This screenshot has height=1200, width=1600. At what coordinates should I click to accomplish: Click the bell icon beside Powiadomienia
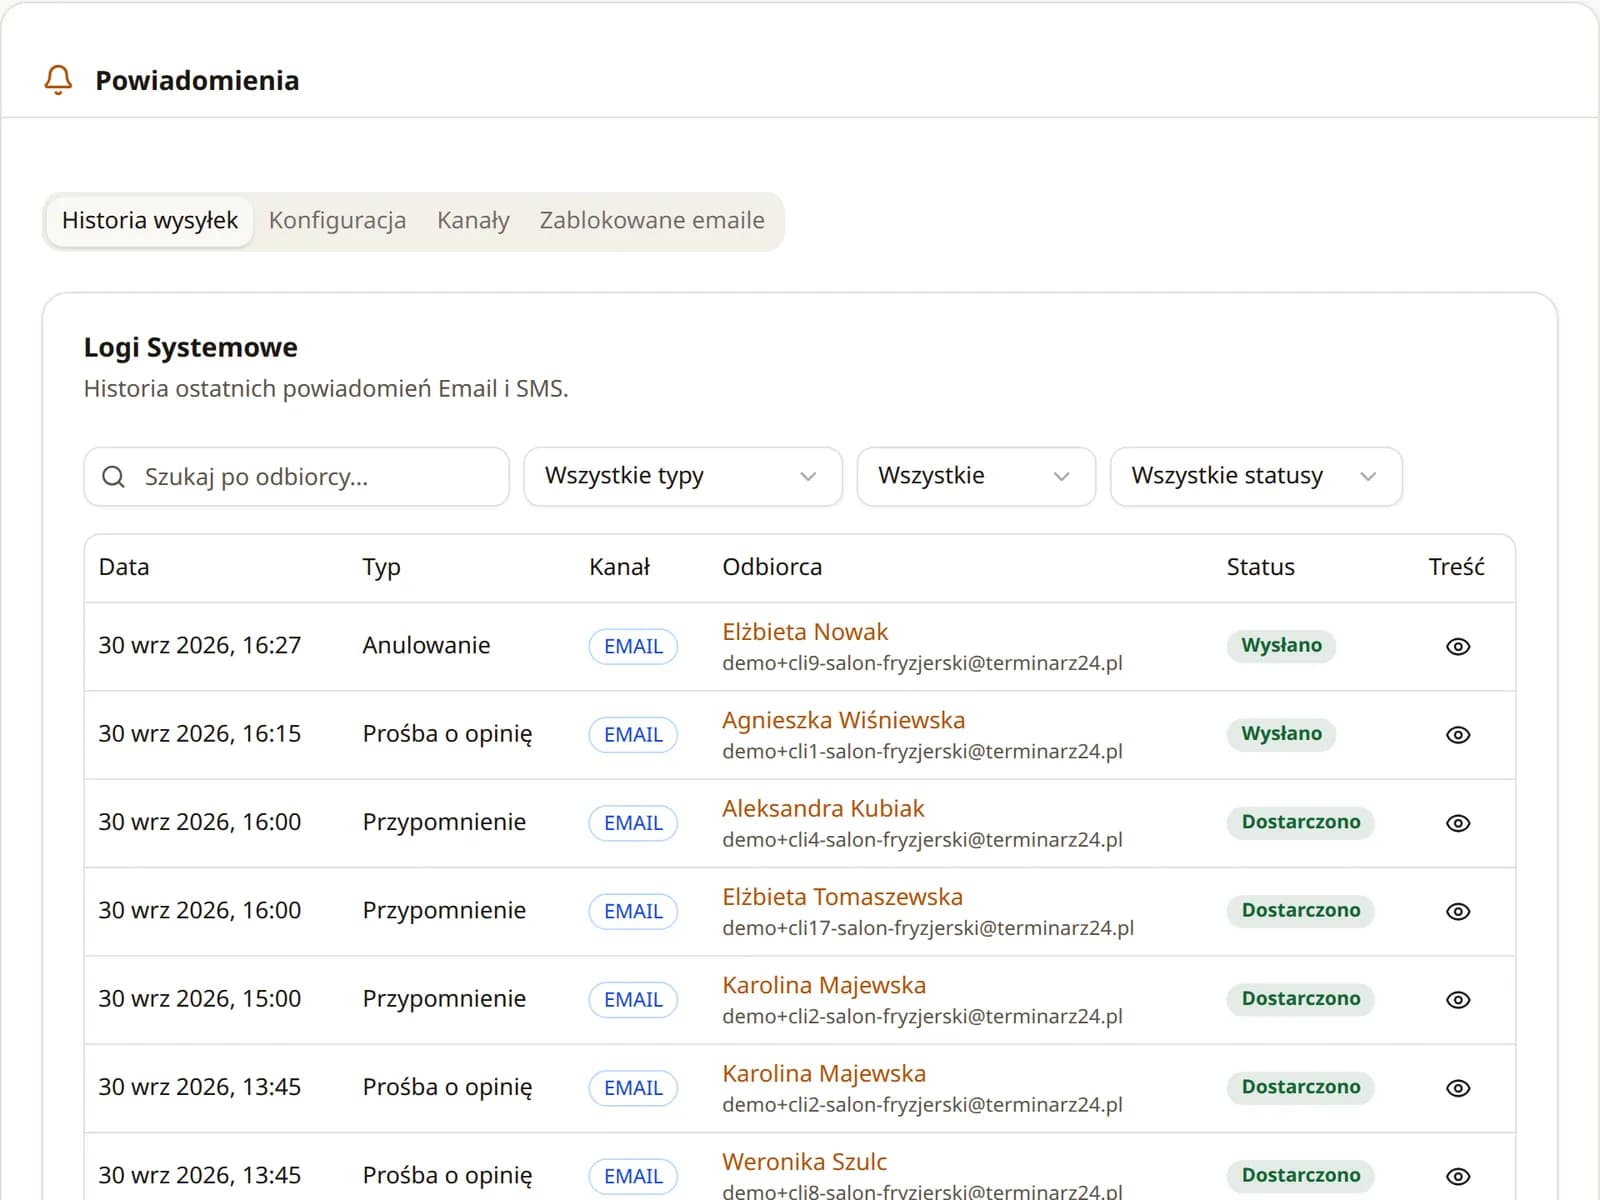tap(59, 80)
